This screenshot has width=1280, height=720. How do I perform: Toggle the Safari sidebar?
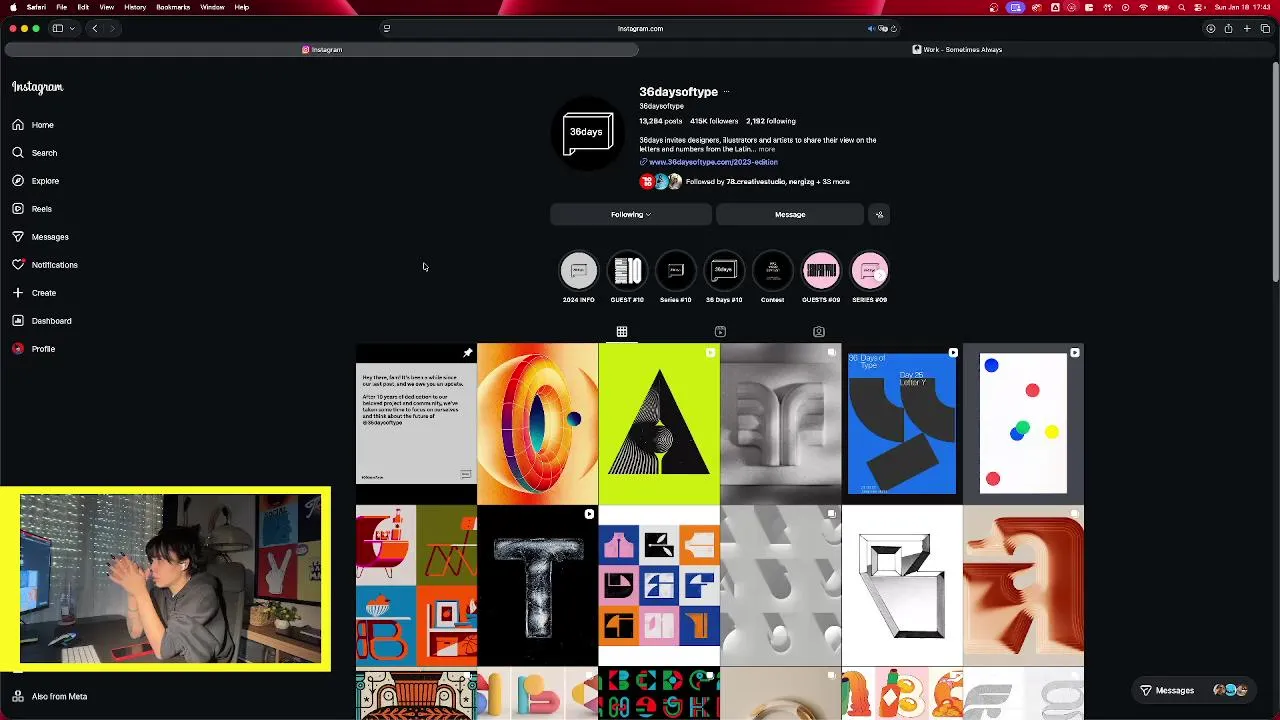coord(58,28)
